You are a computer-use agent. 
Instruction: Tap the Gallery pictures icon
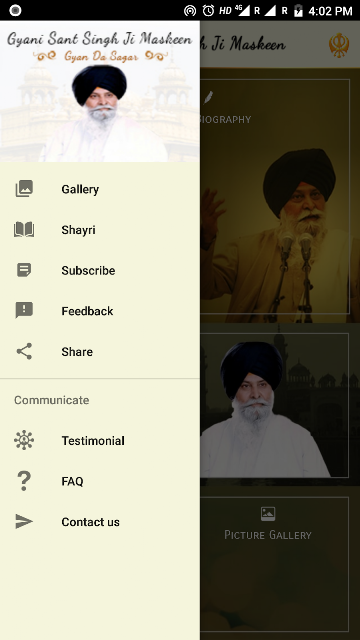click(24, 189)
